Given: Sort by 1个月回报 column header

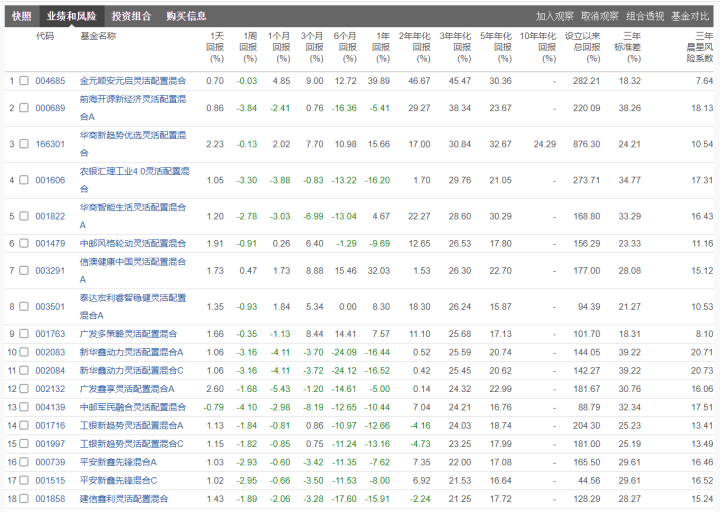Looking at the screenshot, I should (279, 47).
